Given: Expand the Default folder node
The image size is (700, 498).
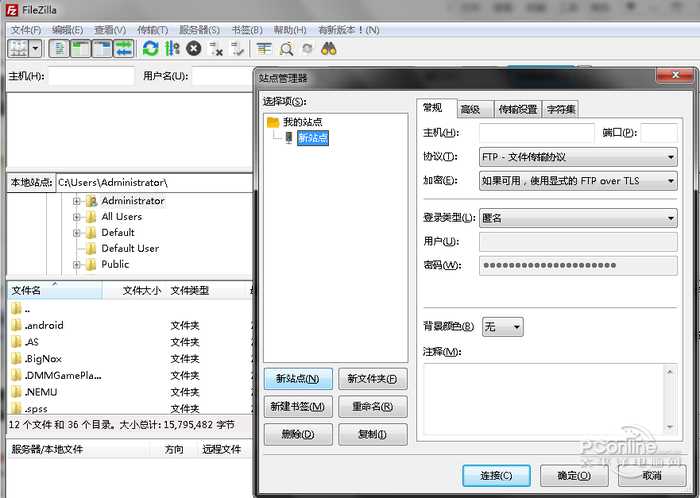Looking at the screenshot, I should pos(76,233).
